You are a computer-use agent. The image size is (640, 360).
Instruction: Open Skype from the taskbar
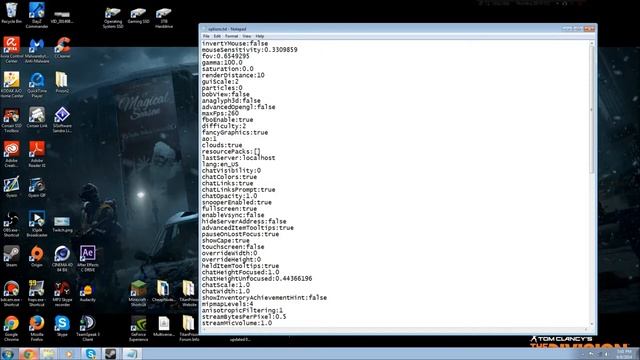[90, 354]
